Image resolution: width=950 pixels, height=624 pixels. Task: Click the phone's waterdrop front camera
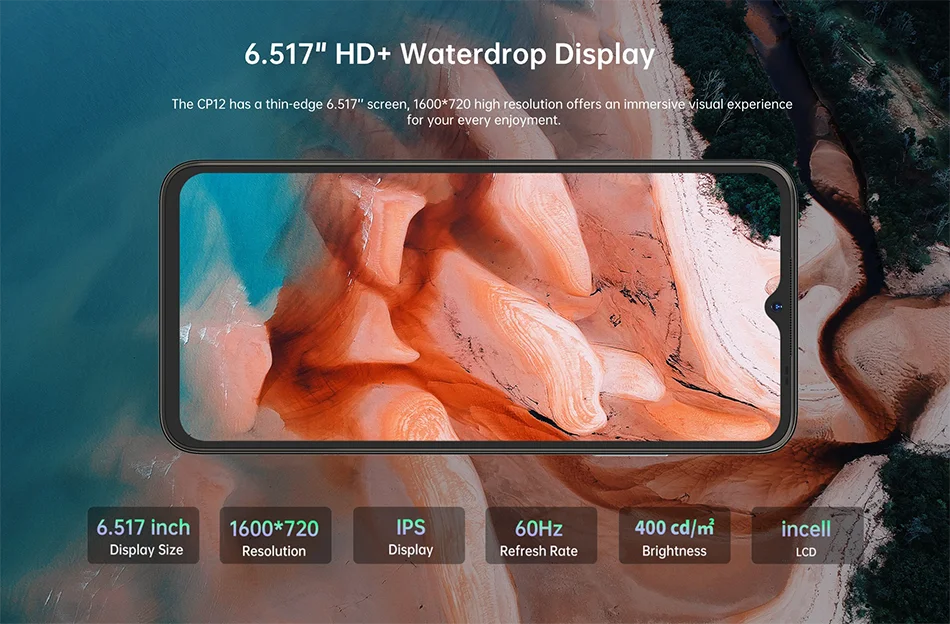coord(777,307)
